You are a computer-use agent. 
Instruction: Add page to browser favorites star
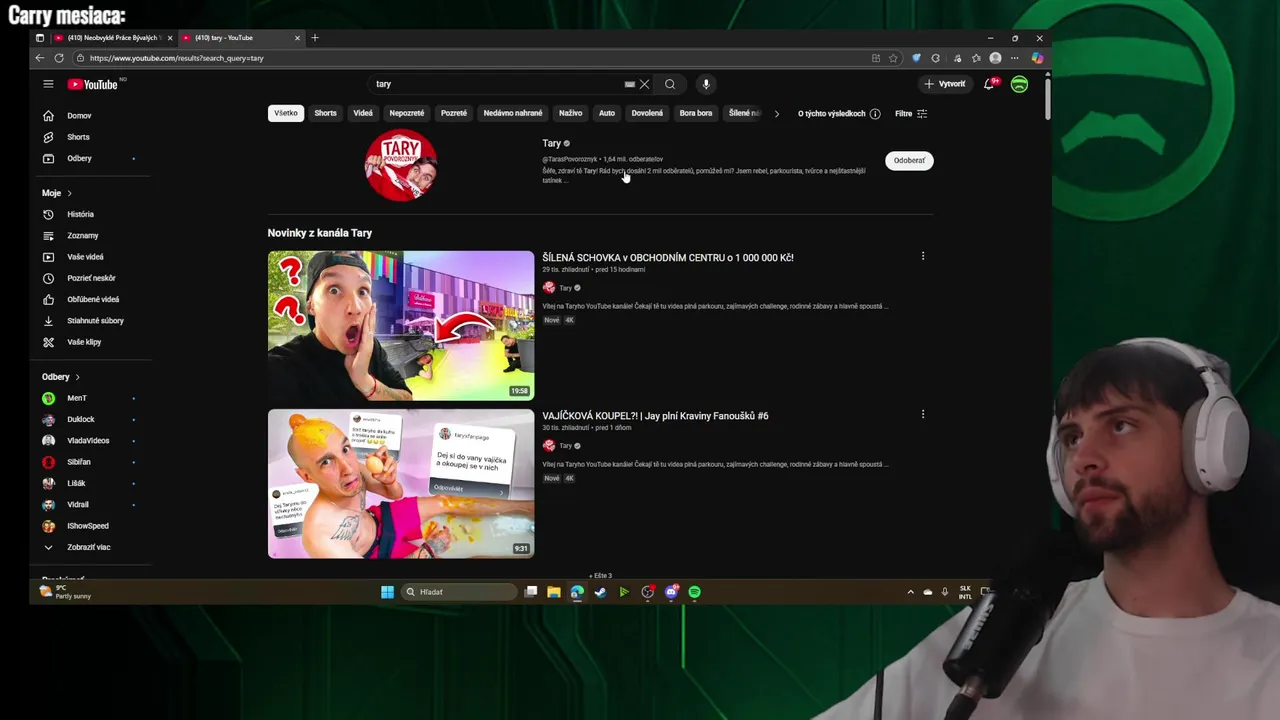[893, 58]
